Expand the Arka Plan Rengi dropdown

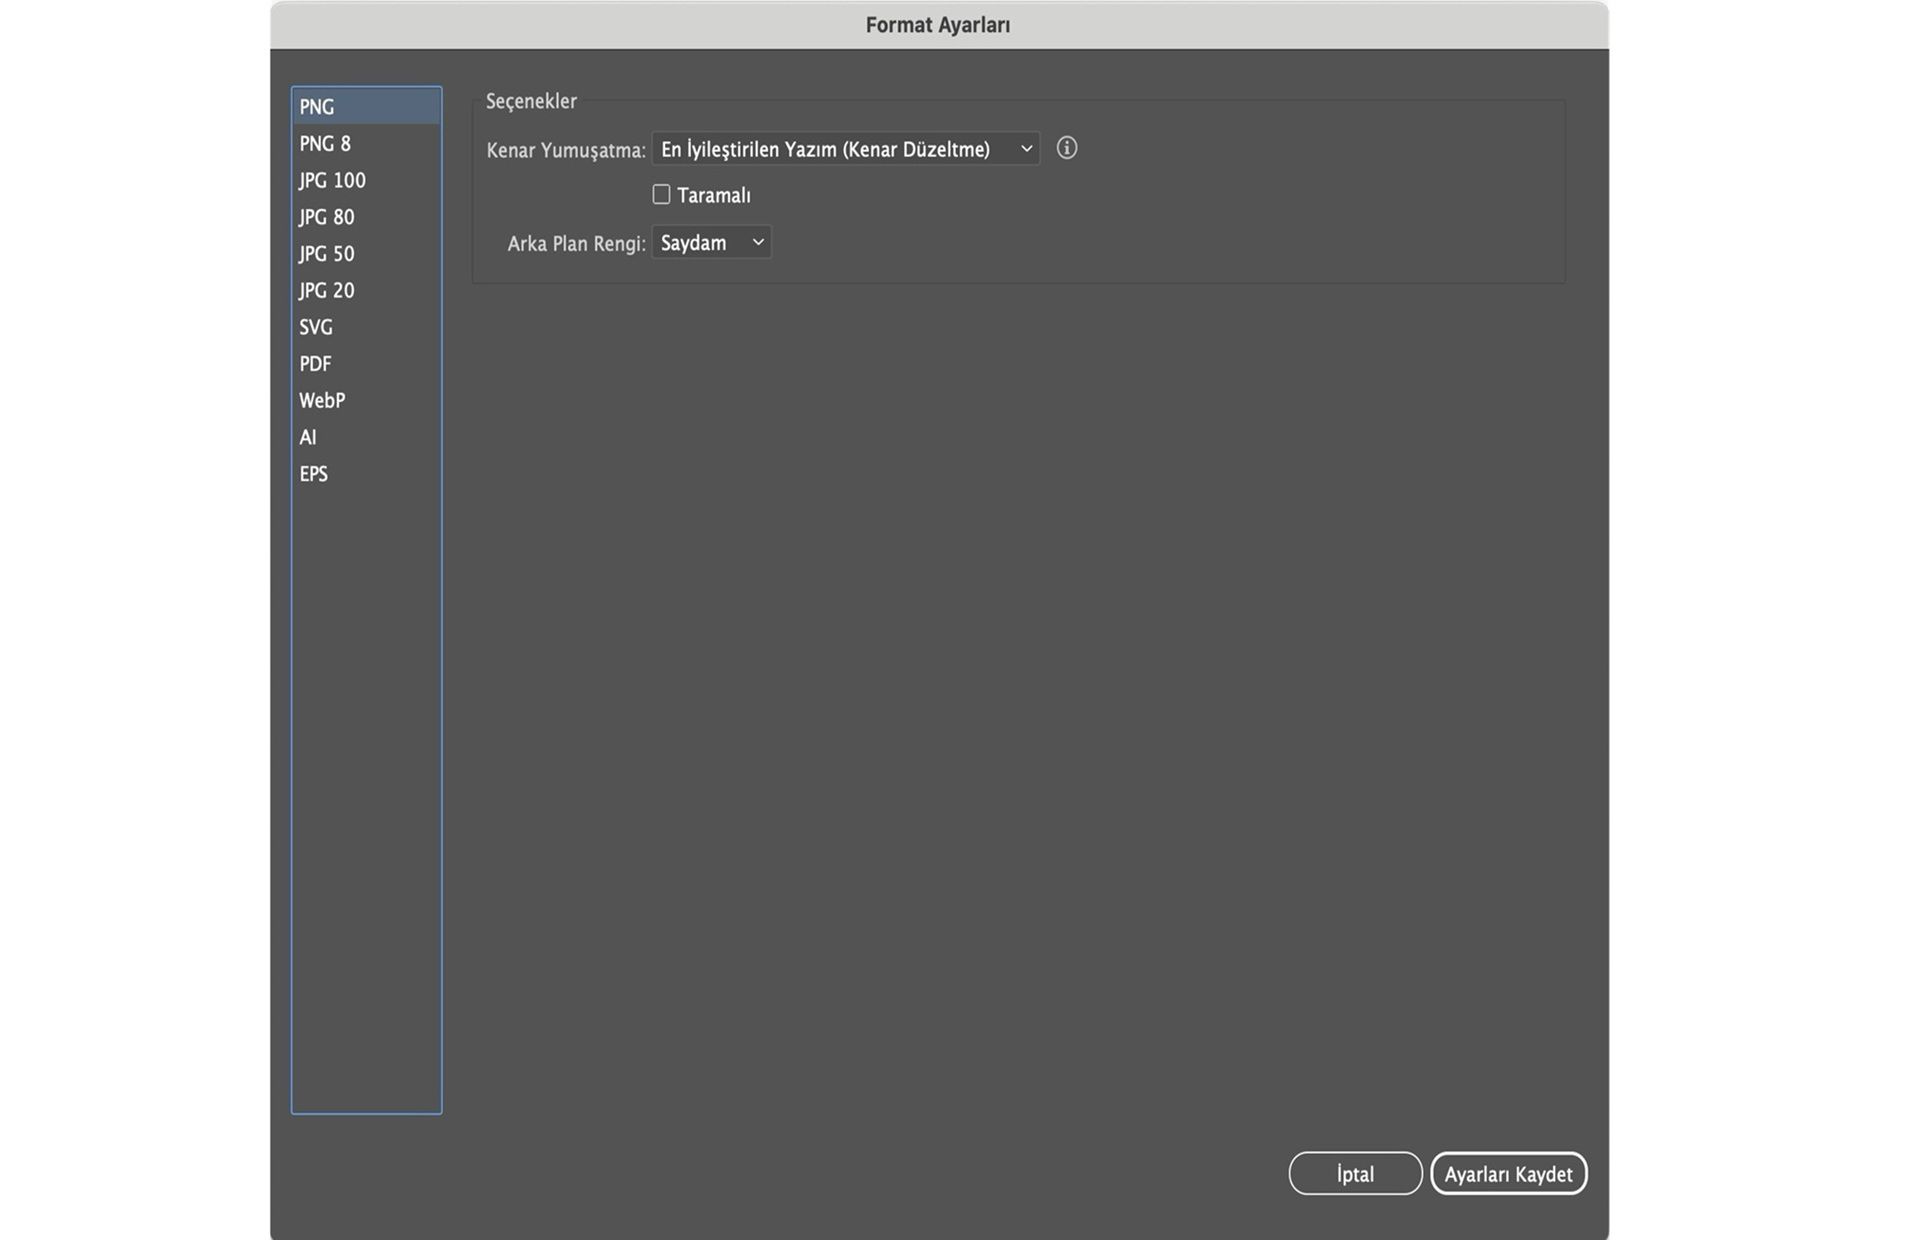pyautogui.click(x=710, y=243)
